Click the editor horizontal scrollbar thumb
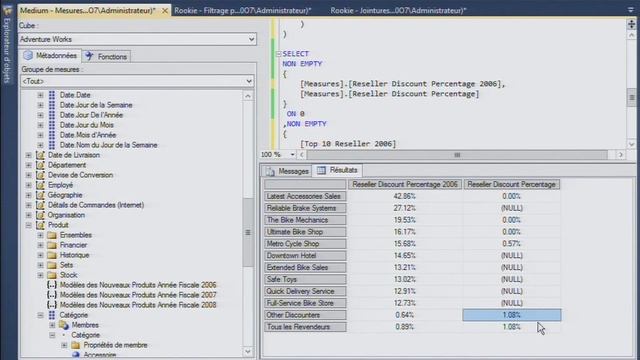640x360 pixels. (457, 155)
